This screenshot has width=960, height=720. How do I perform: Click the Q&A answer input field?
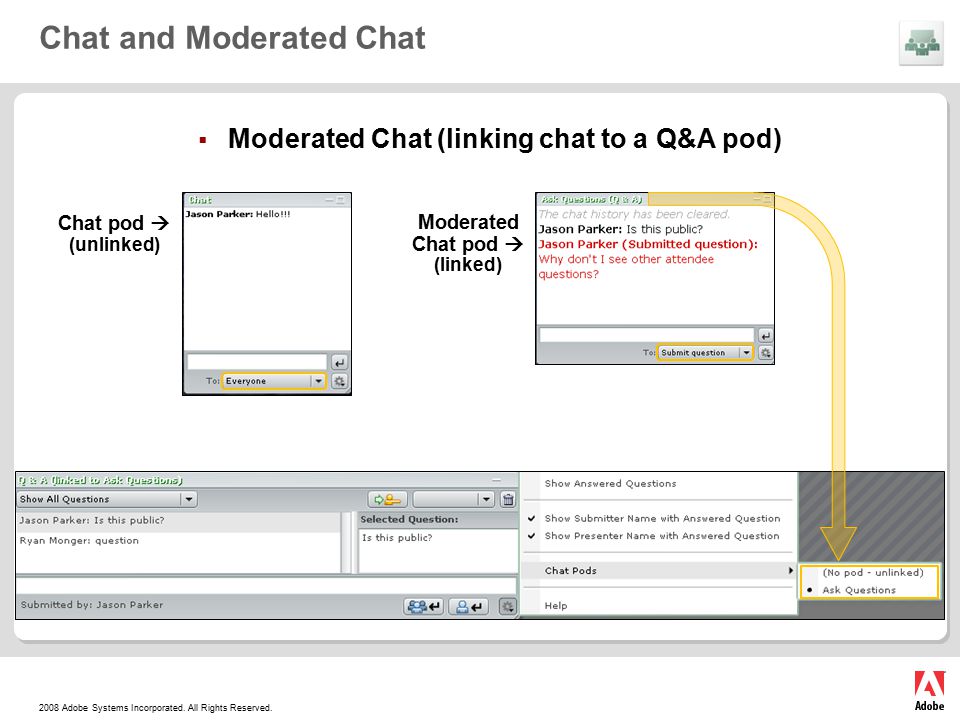coord(266,585)
